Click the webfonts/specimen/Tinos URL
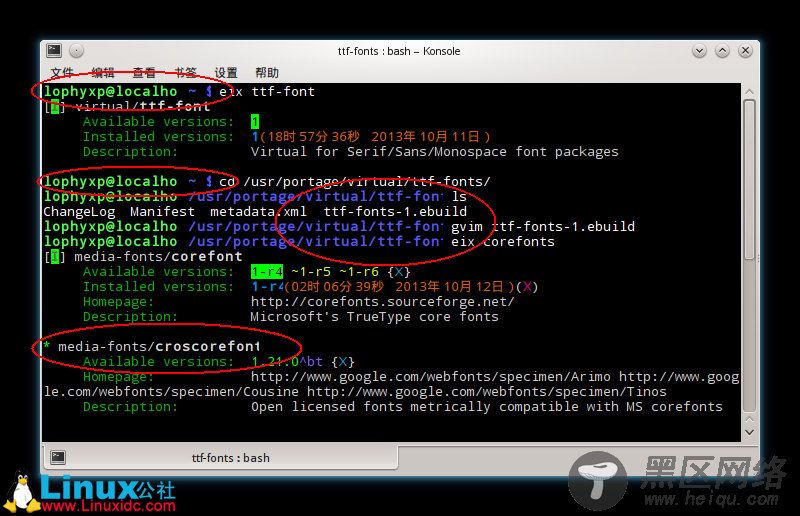Screen dimensions: 800x516 [486, 391]
